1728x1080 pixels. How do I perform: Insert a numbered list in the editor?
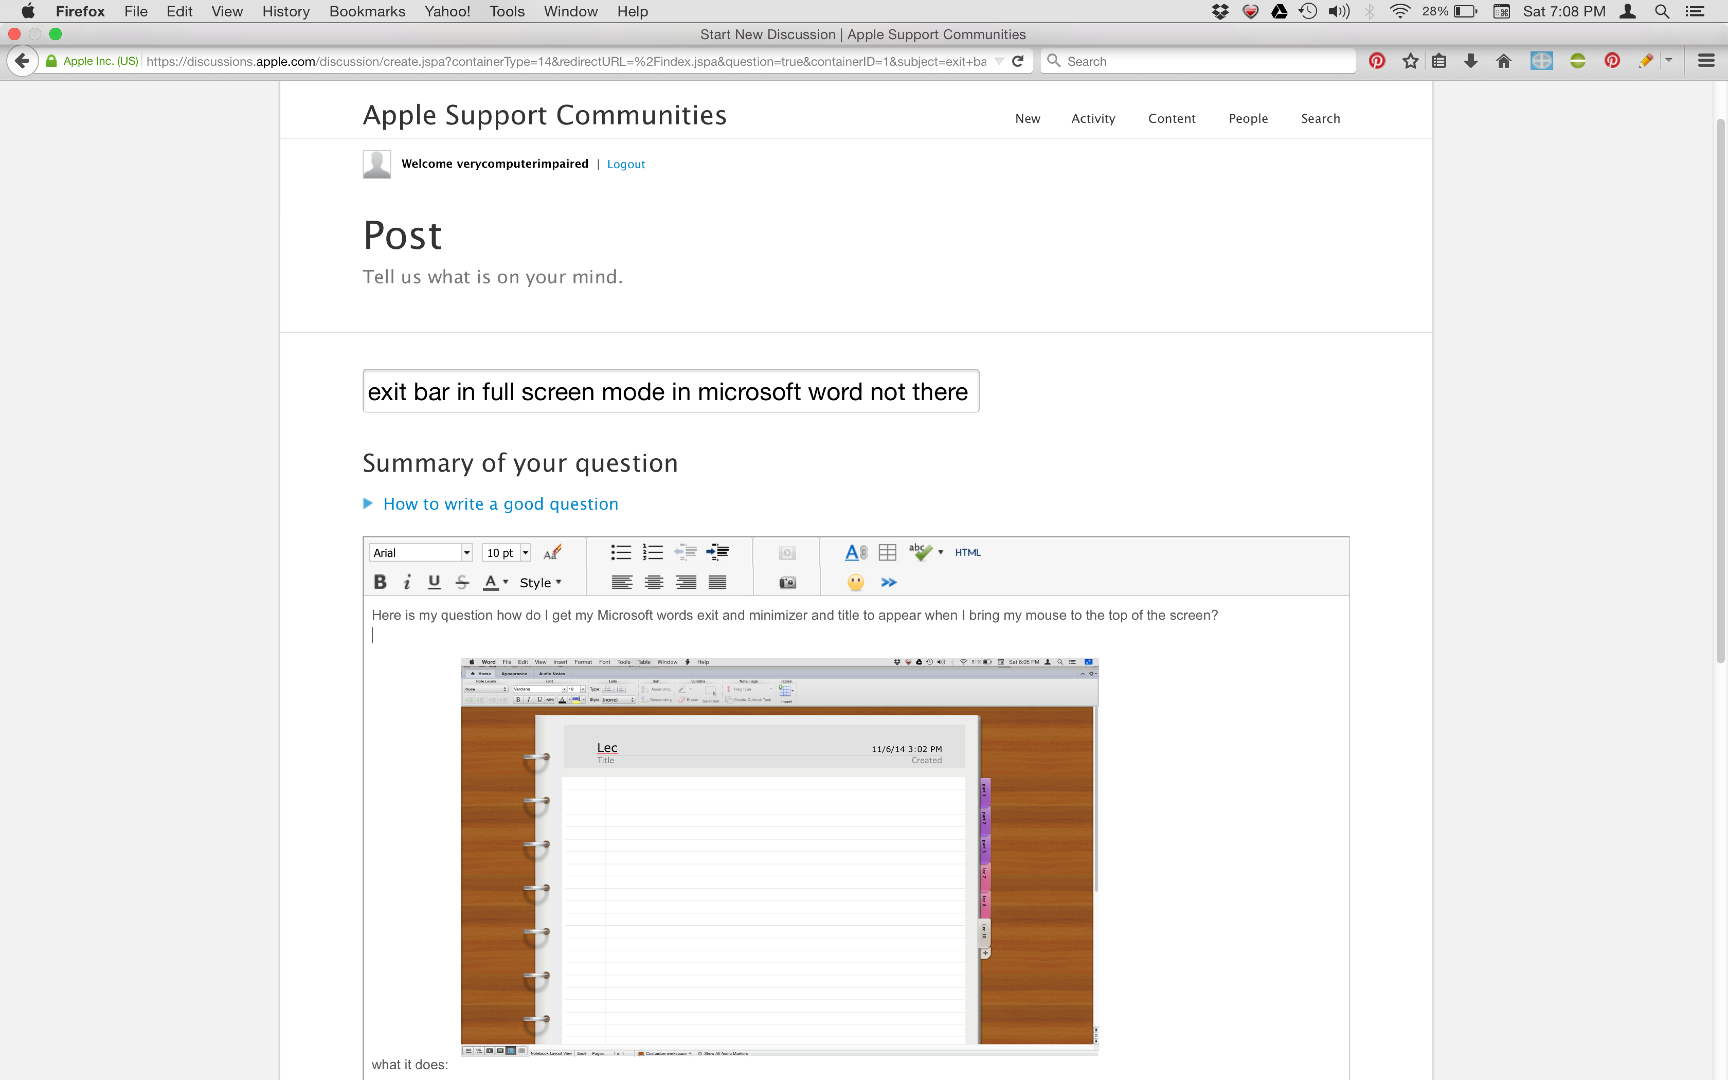click(653, 552)
